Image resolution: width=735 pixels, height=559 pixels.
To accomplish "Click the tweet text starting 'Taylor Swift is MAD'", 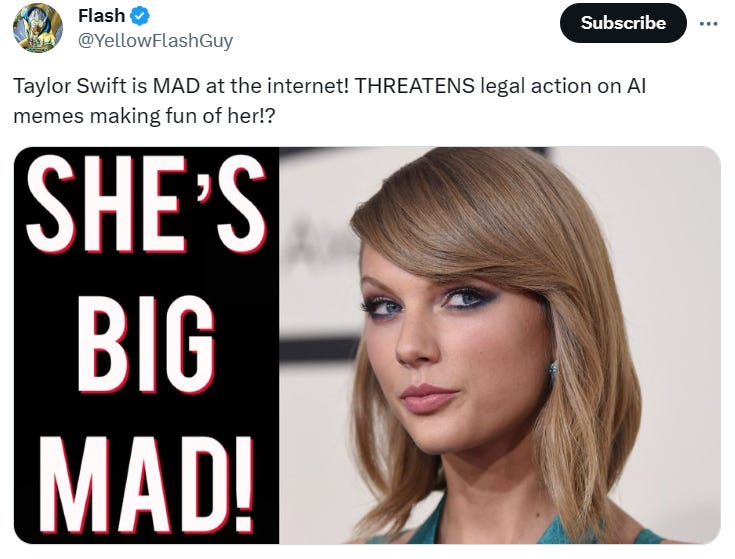I will [330, 101].
